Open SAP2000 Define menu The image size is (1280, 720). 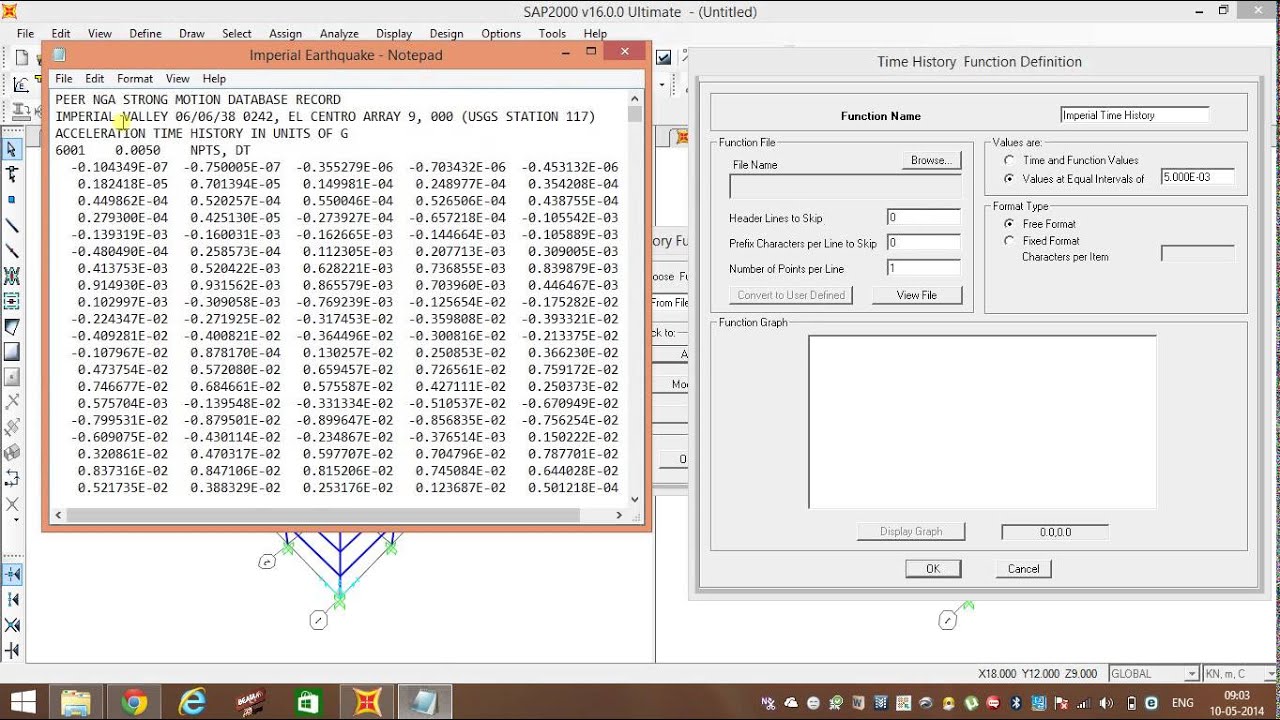145,33
